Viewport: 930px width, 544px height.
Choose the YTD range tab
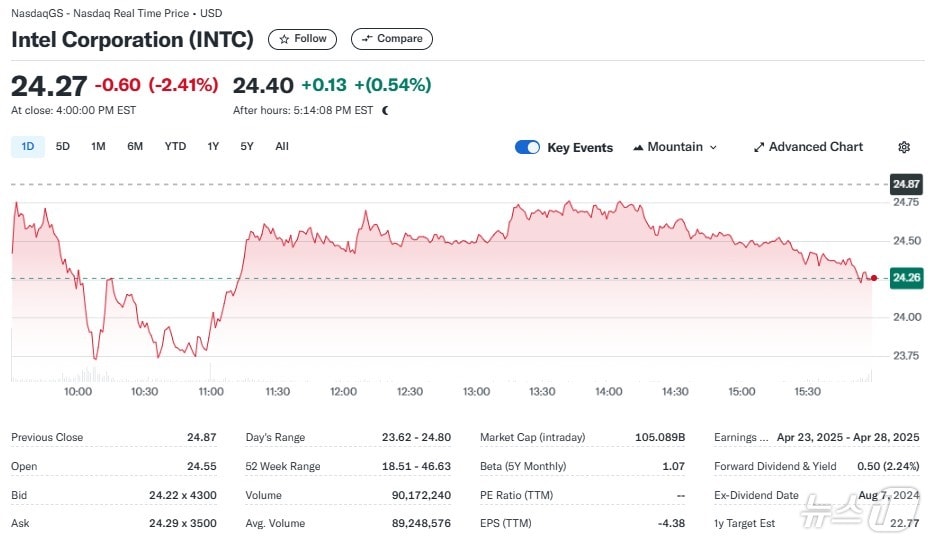point(175,146)
